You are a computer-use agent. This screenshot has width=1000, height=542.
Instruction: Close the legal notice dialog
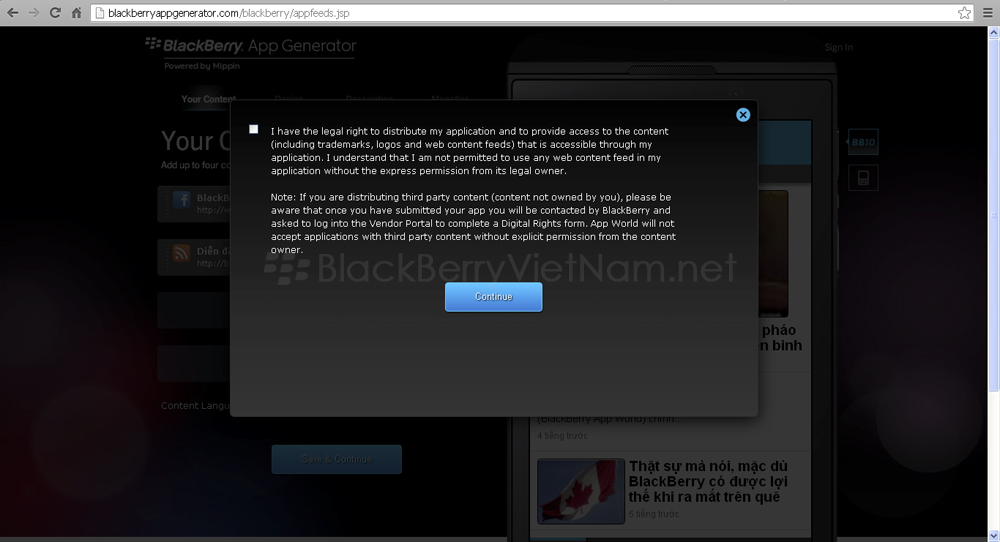coord(743,115)
